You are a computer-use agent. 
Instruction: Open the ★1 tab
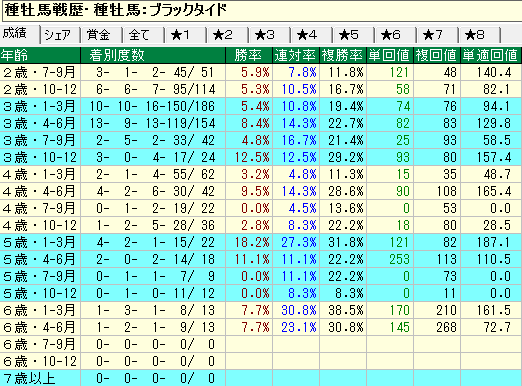tap(186, 35)
